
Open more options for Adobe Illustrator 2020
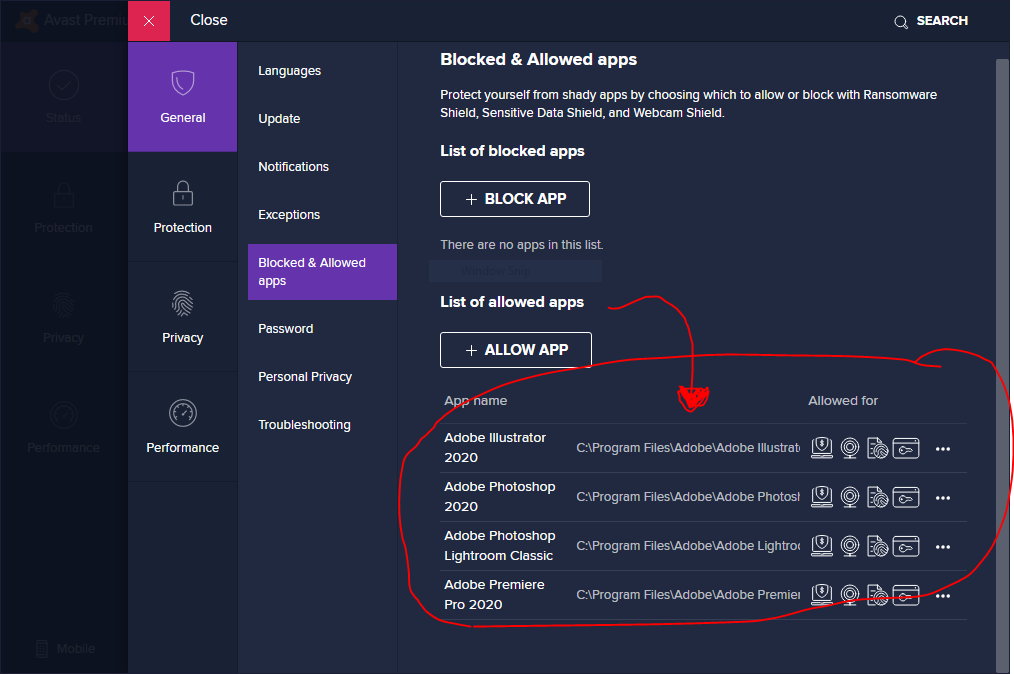(x=943, y=449)
